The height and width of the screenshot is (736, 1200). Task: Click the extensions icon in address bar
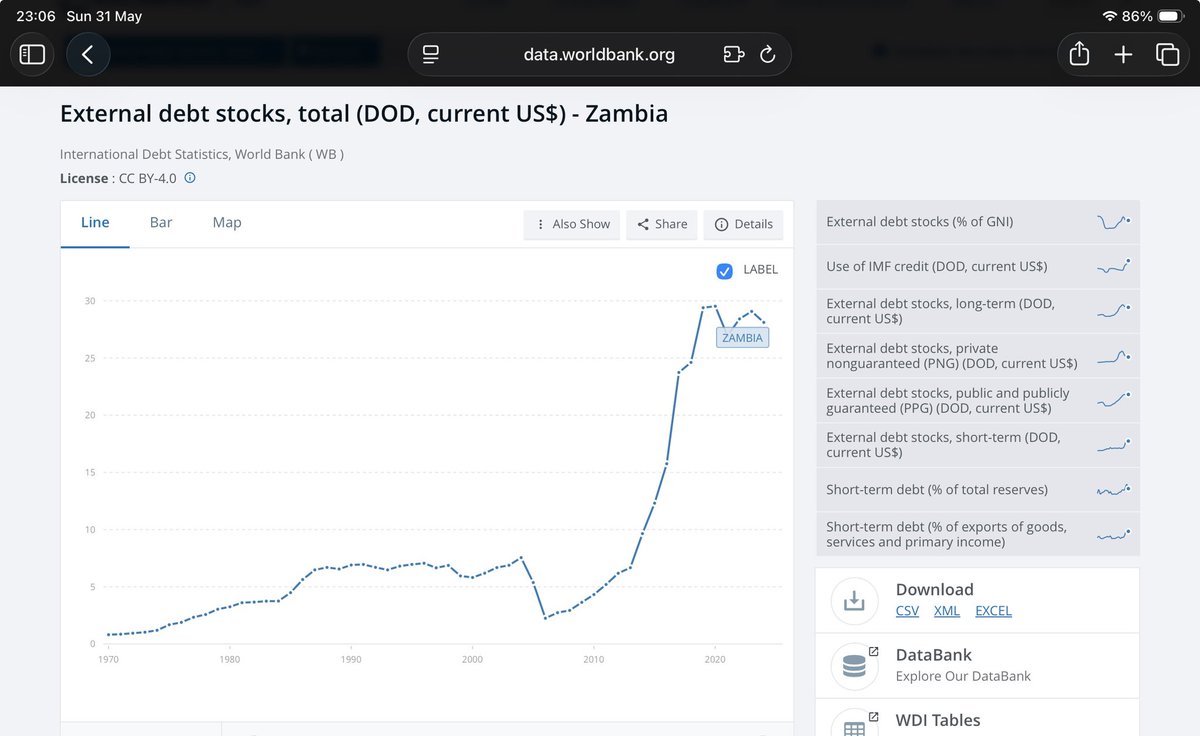pos(734,55)
